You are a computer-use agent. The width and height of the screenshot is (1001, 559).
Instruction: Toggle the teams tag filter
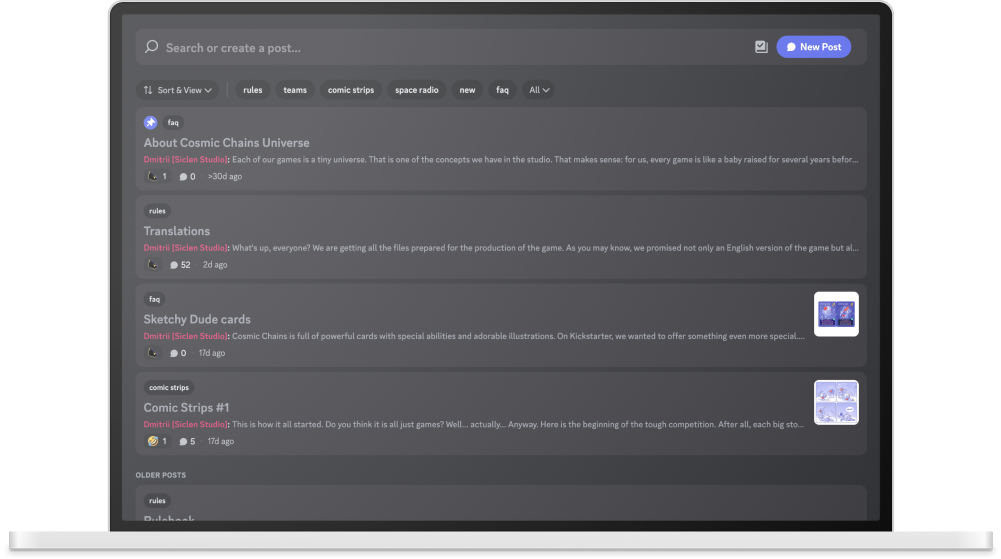[295, 90]
